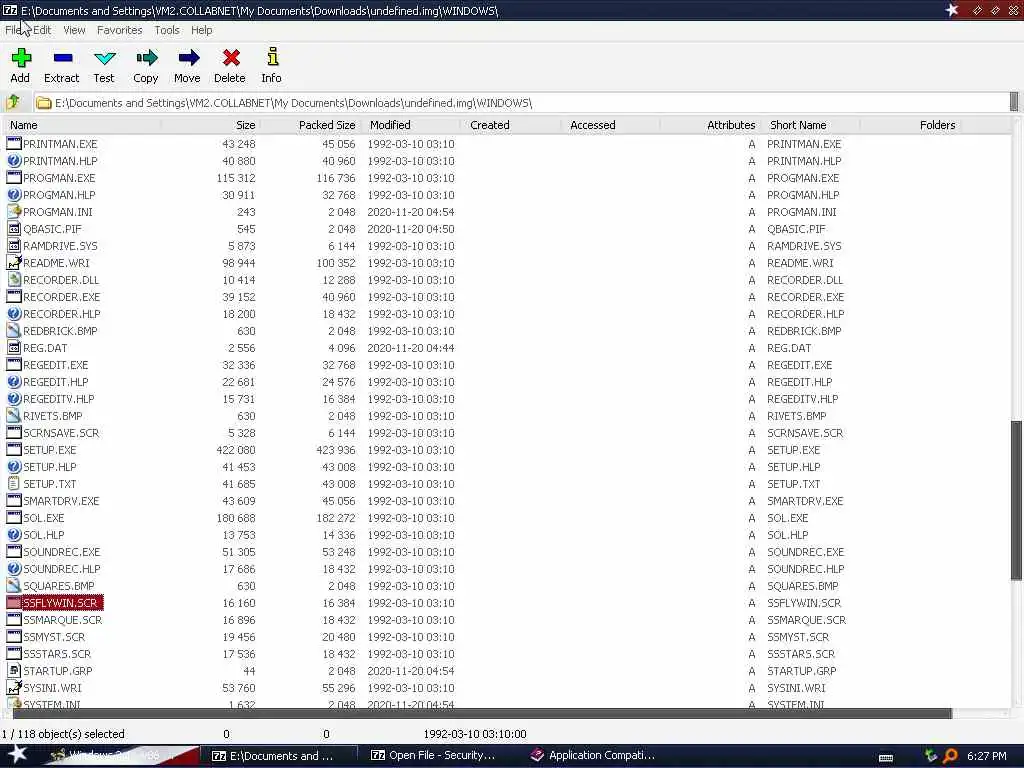Select the README.WRI document icon
The image size is (1024, 768).
tap(14, 263)
